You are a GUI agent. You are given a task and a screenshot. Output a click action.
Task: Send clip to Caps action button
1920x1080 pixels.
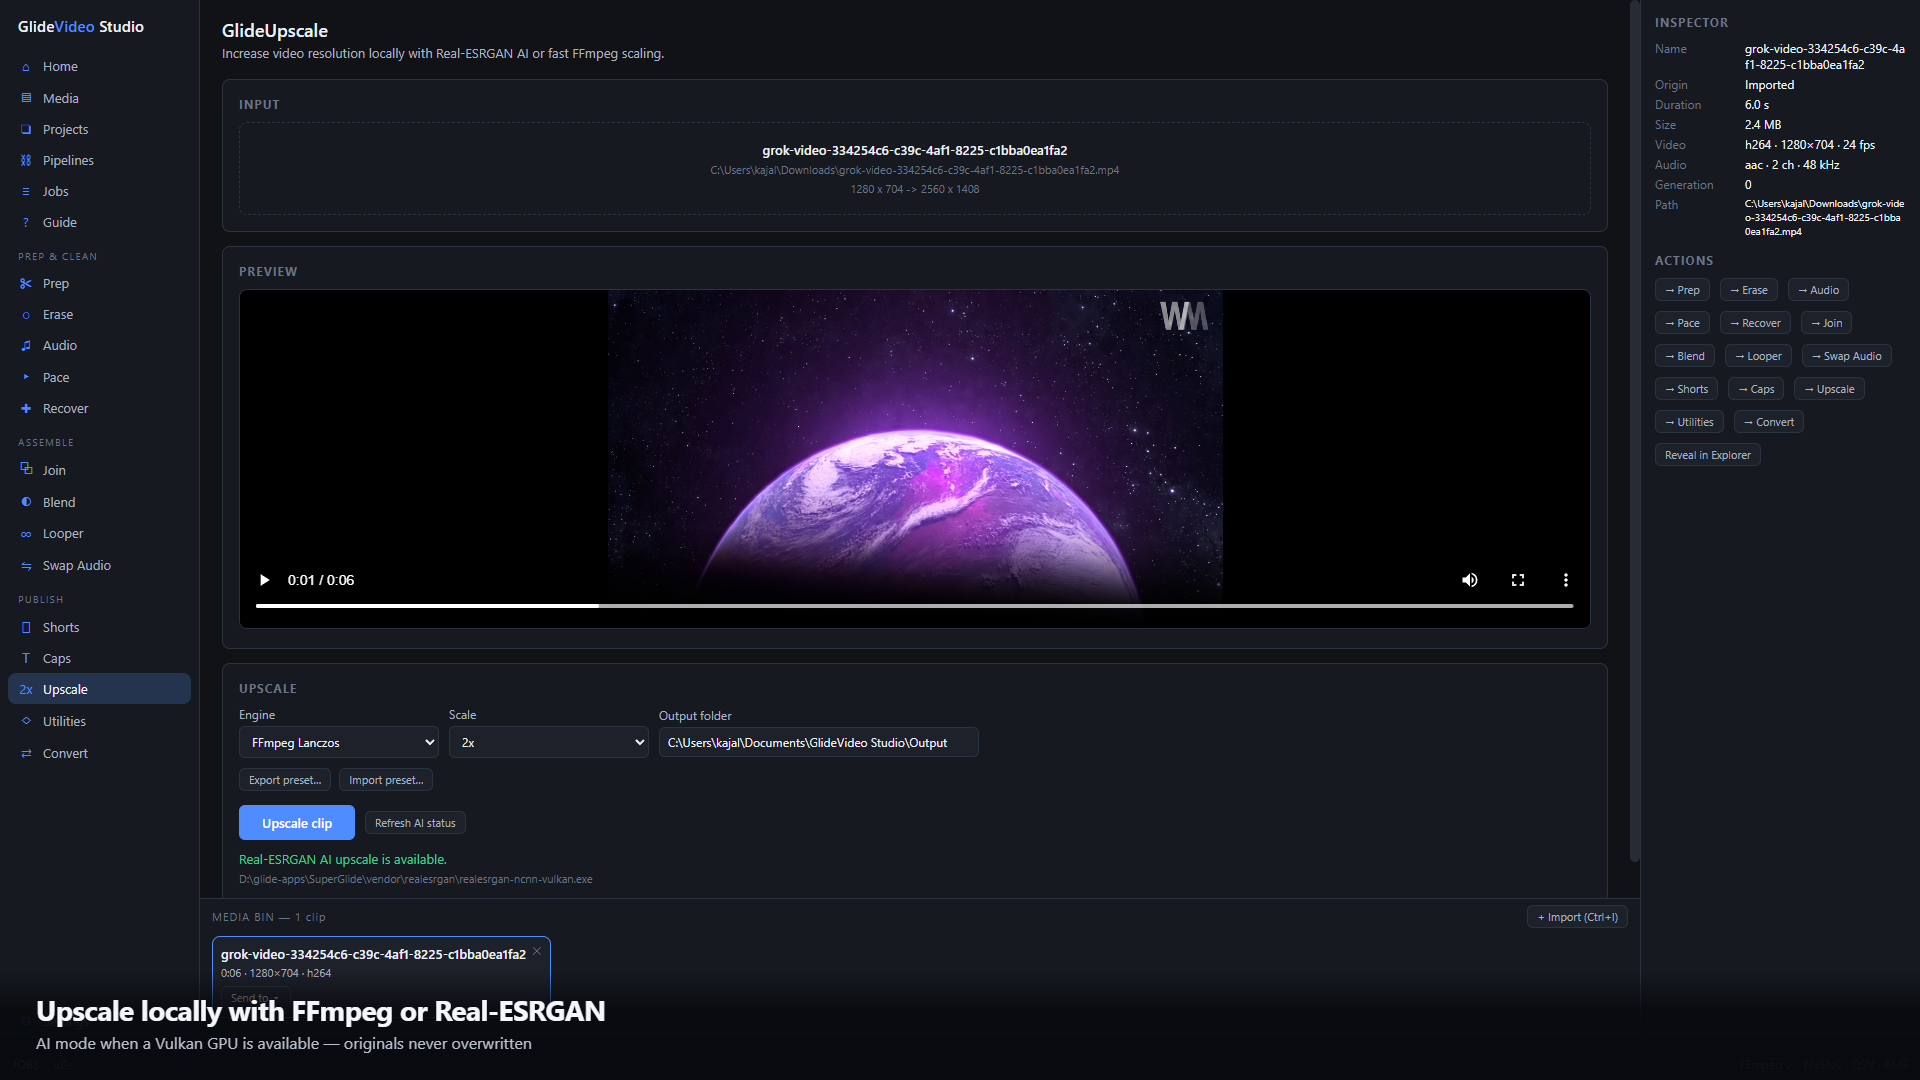click(1756, 389)
